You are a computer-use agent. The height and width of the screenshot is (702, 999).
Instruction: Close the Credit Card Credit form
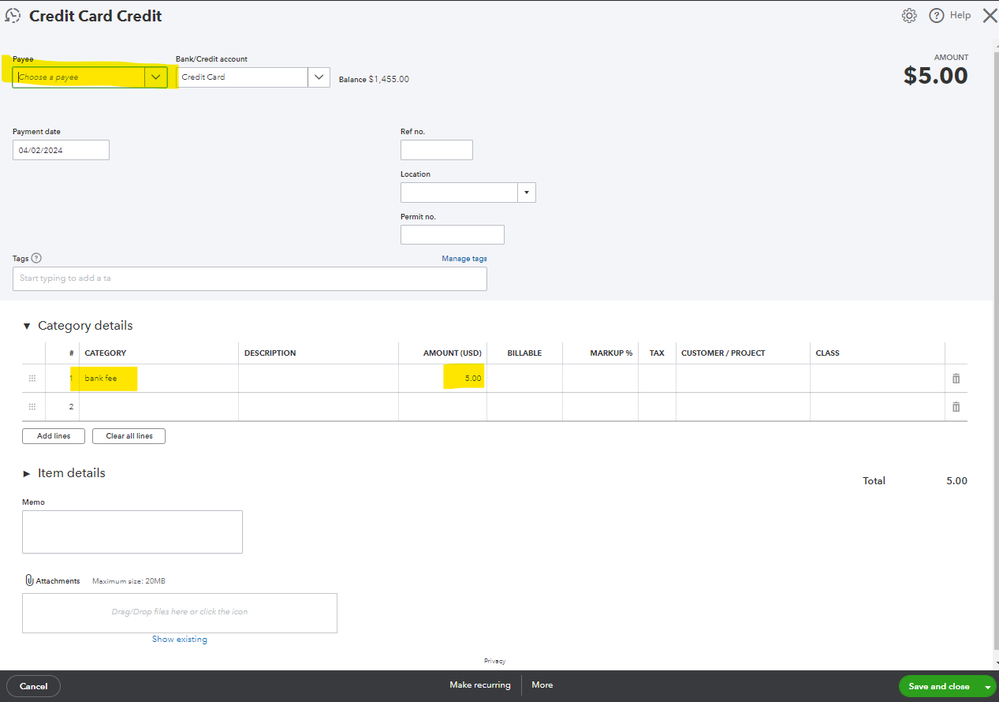click(x=990, y=15)
